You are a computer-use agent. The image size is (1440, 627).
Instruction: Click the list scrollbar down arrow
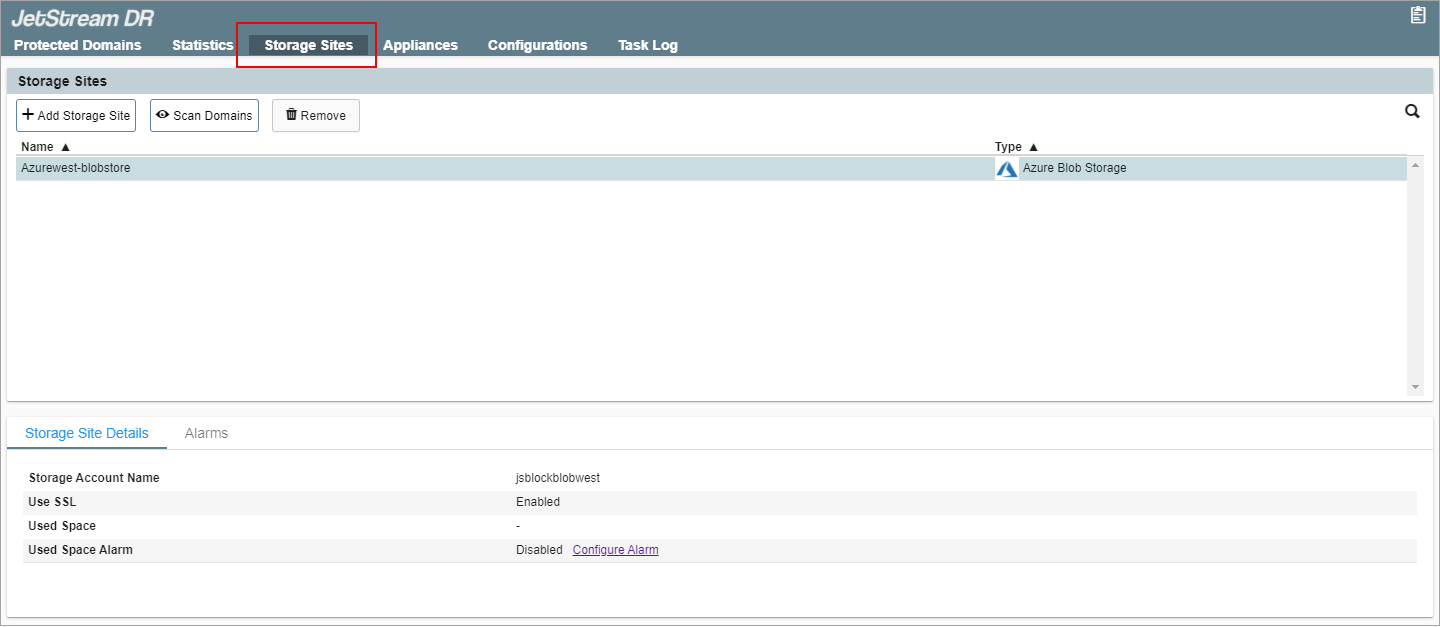(x=1415, y=387)
